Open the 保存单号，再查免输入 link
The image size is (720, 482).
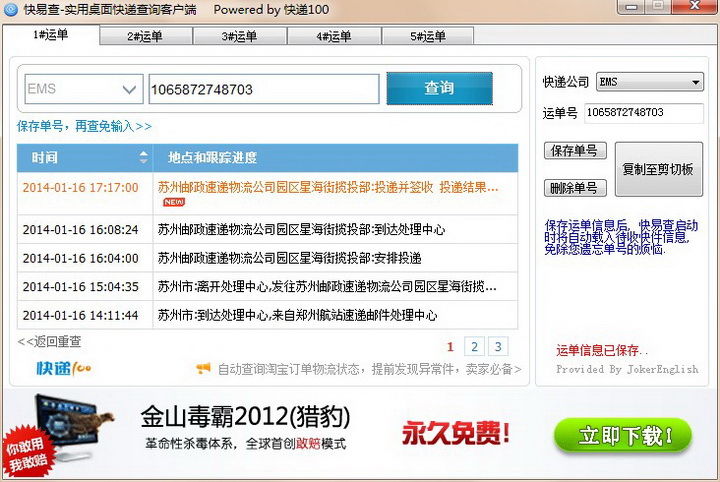point(84,126)
